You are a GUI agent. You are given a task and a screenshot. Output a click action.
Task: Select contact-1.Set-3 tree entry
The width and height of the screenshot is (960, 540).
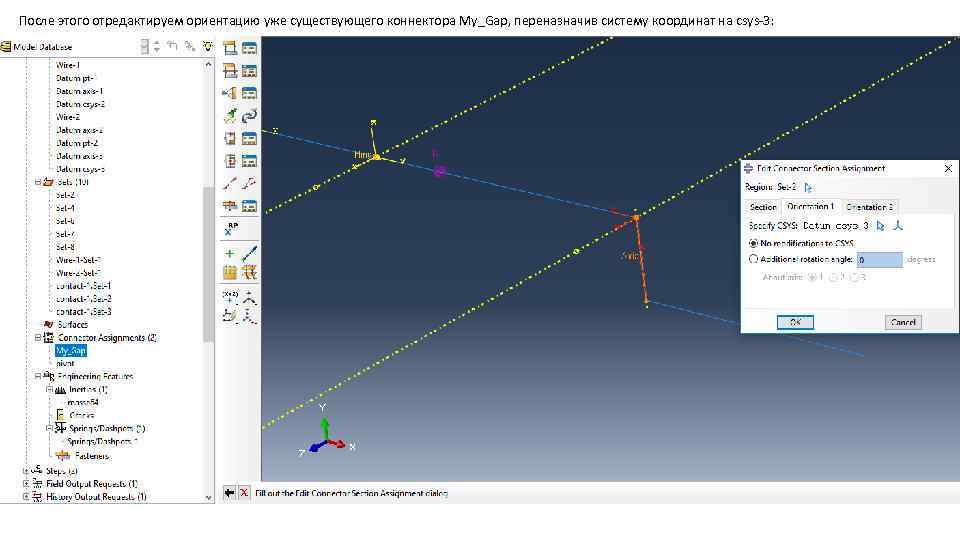coord(83,312)
